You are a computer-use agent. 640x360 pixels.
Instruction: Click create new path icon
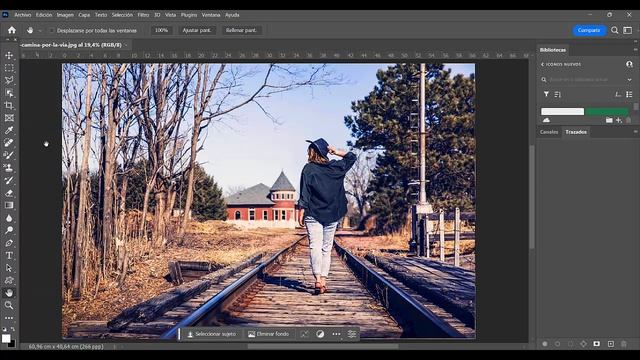(611, 344)
